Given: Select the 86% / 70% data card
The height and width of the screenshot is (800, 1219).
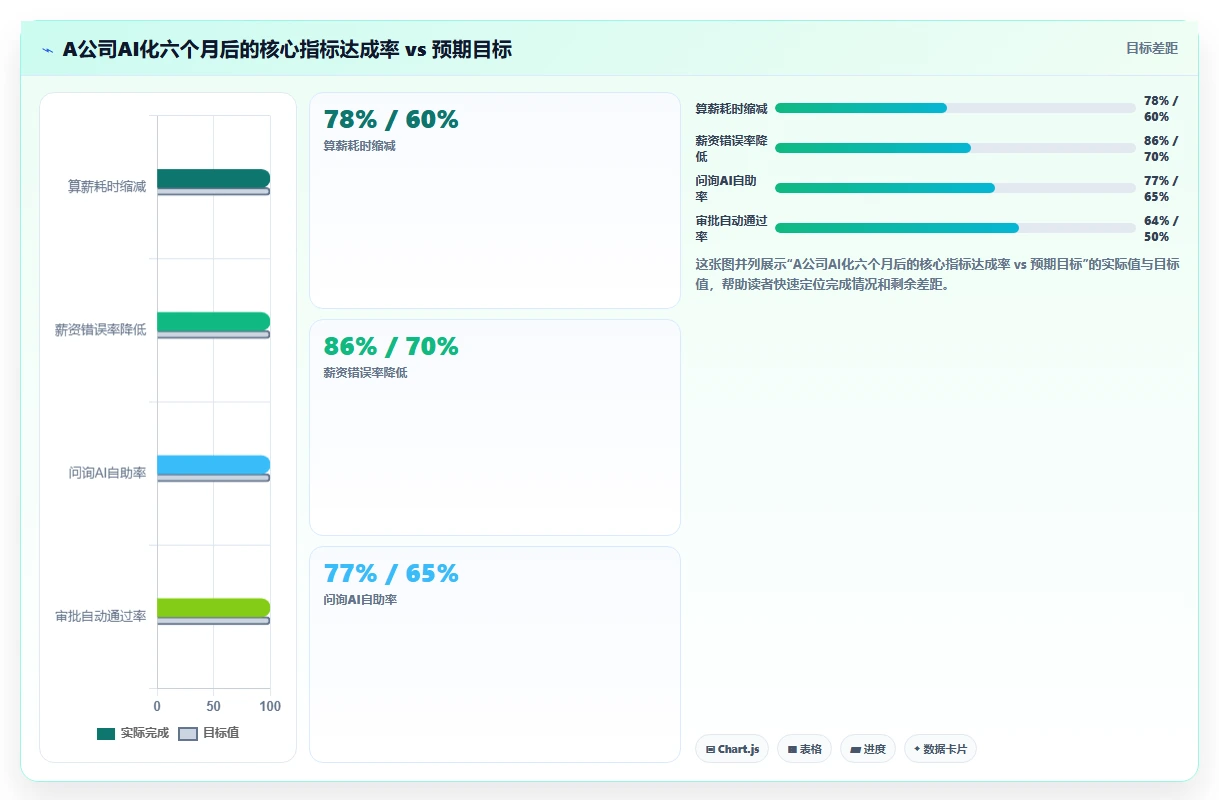Looking at the screenshot, I should point(495,427).
